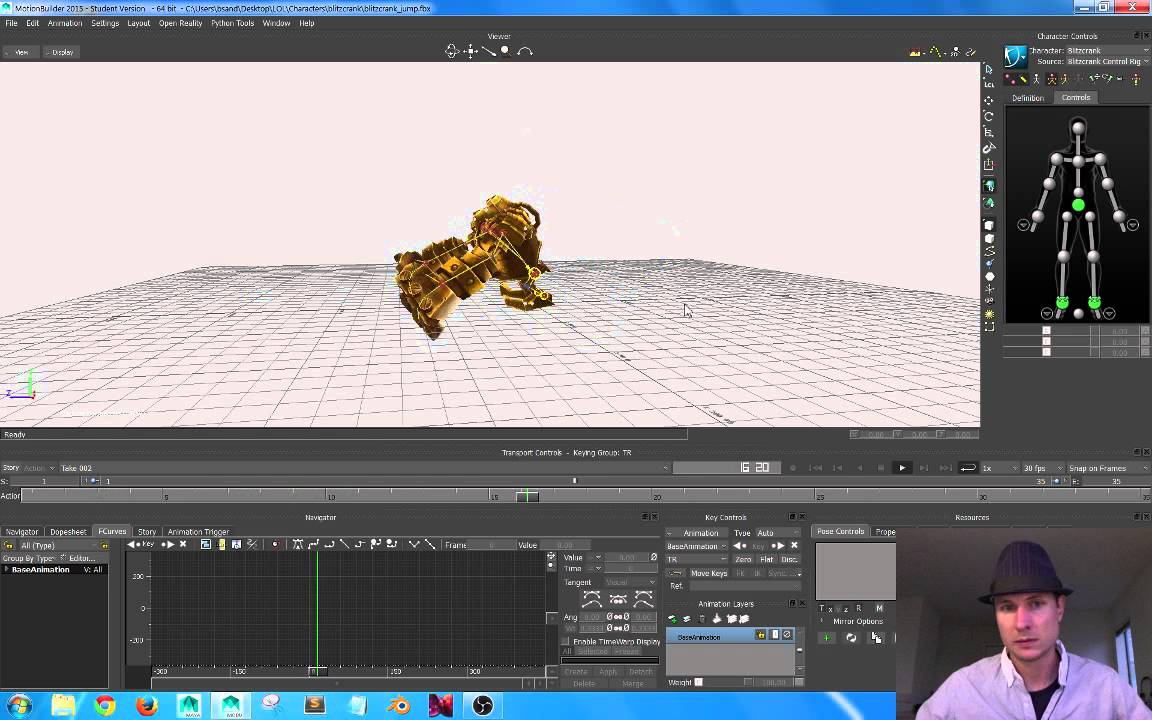The image size is (1152, 720).
Task: Activate the Scale tool in viewer toolbar
Action: tap(989, 132)
